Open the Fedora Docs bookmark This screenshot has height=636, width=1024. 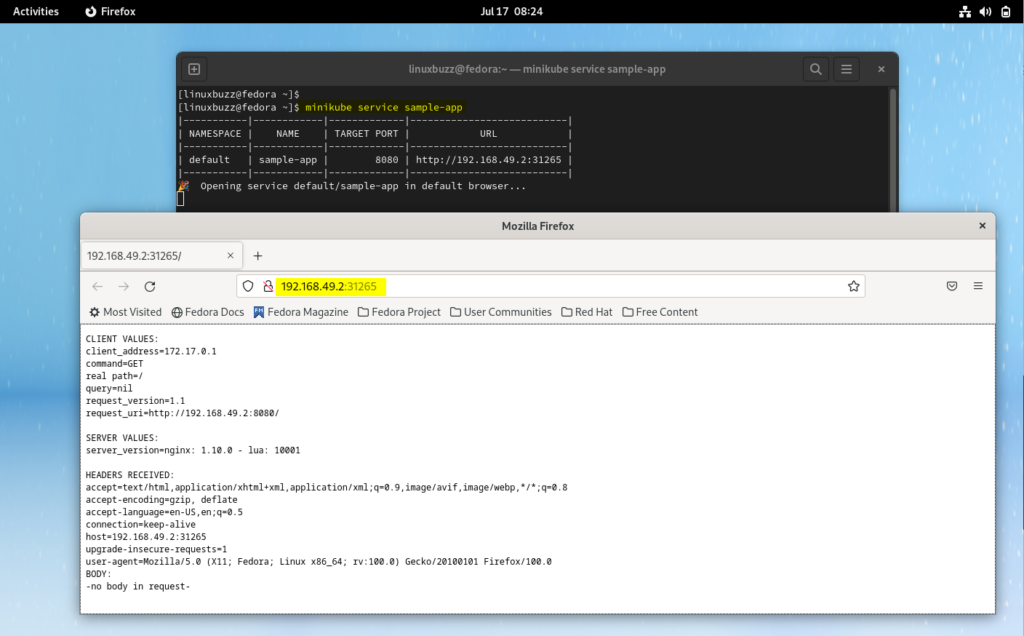(x=208, y=312)
